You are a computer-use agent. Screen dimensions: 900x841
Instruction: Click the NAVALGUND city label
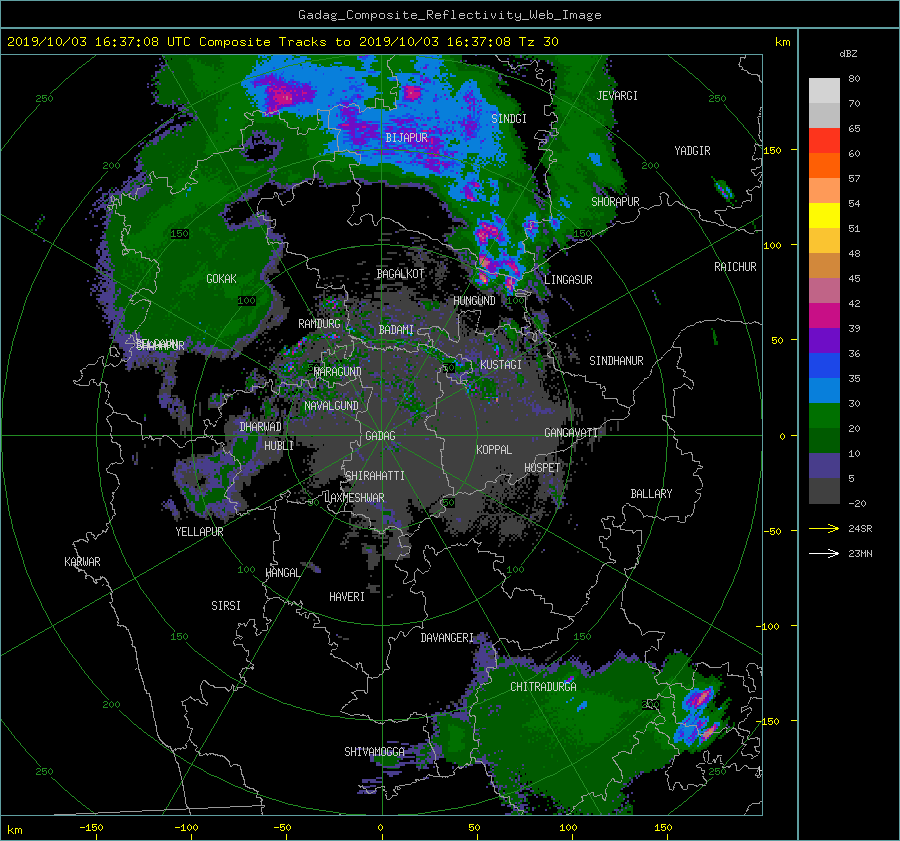(331, 406)
